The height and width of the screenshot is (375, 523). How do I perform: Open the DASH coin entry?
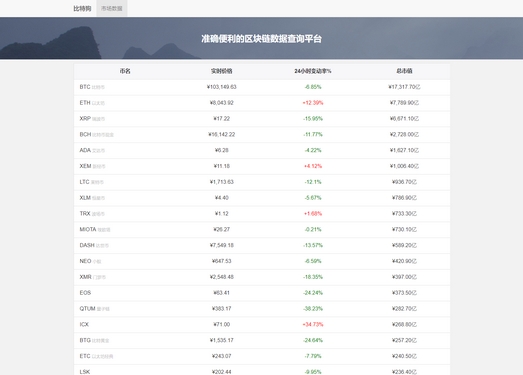point(262,246)
